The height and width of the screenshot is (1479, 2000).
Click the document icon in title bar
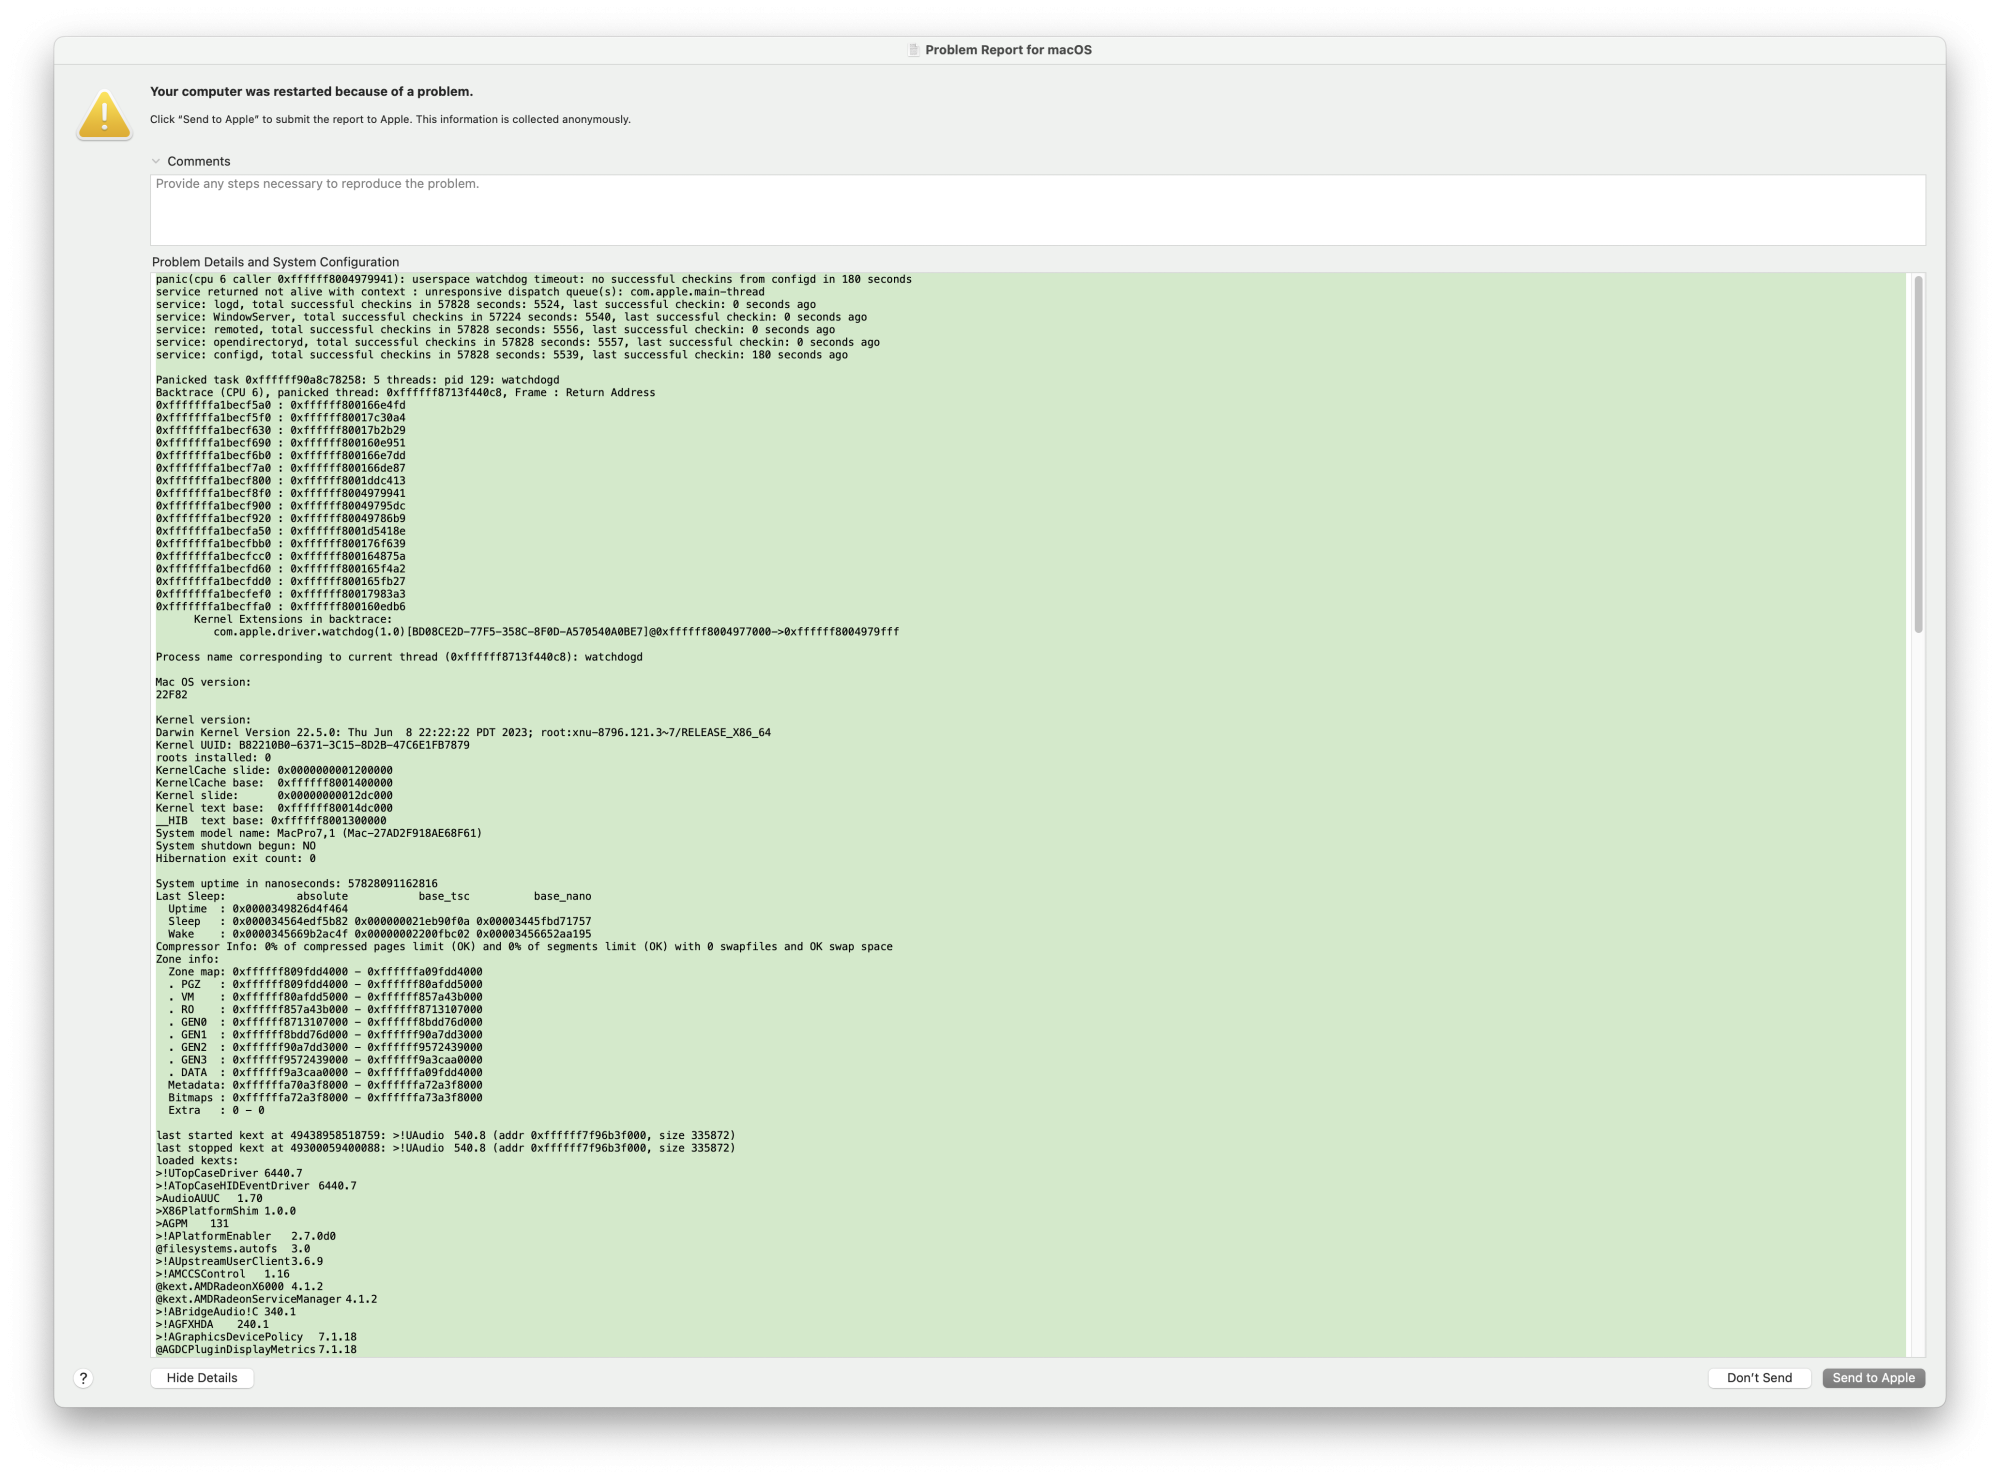click(x=913, y=50)
